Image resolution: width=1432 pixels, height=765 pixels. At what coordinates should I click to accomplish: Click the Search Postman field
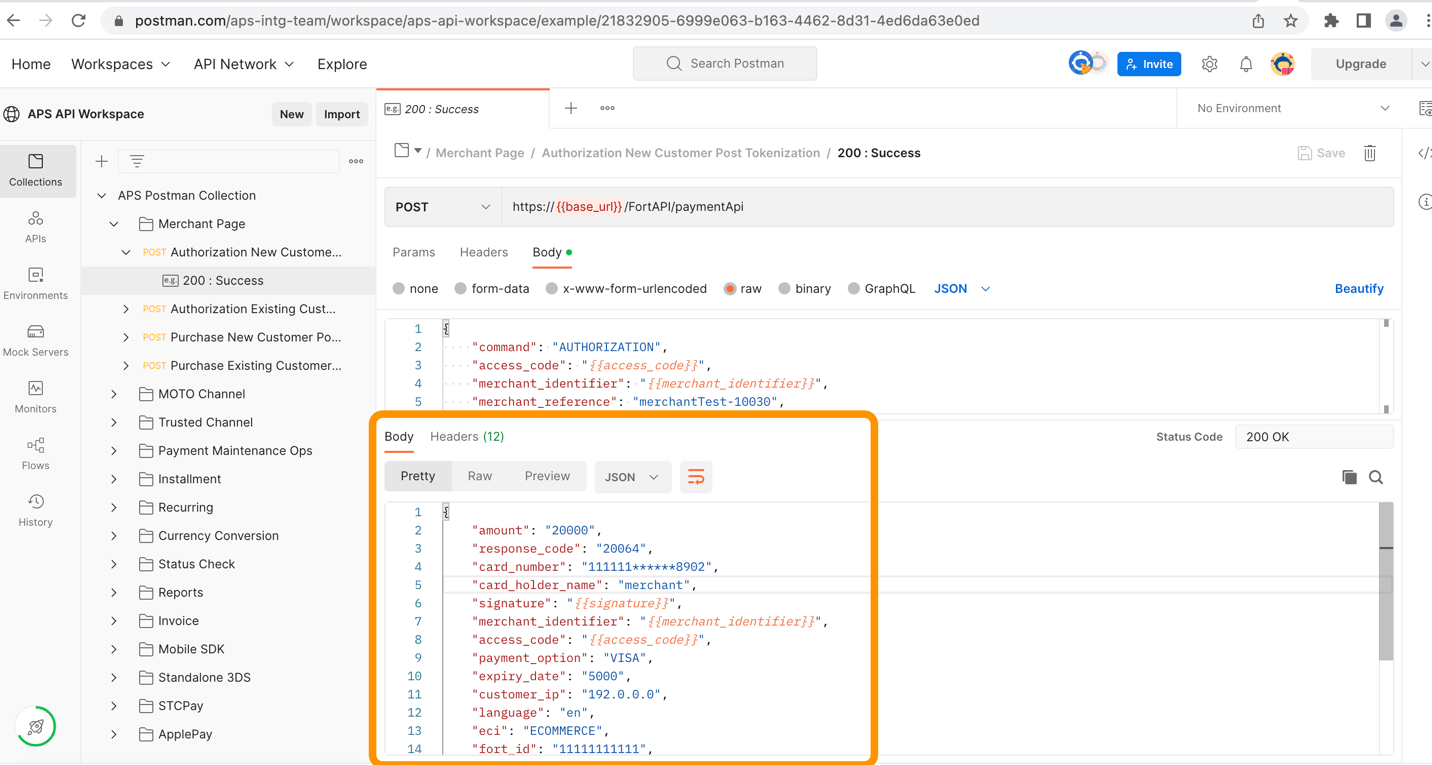[725, 63]
